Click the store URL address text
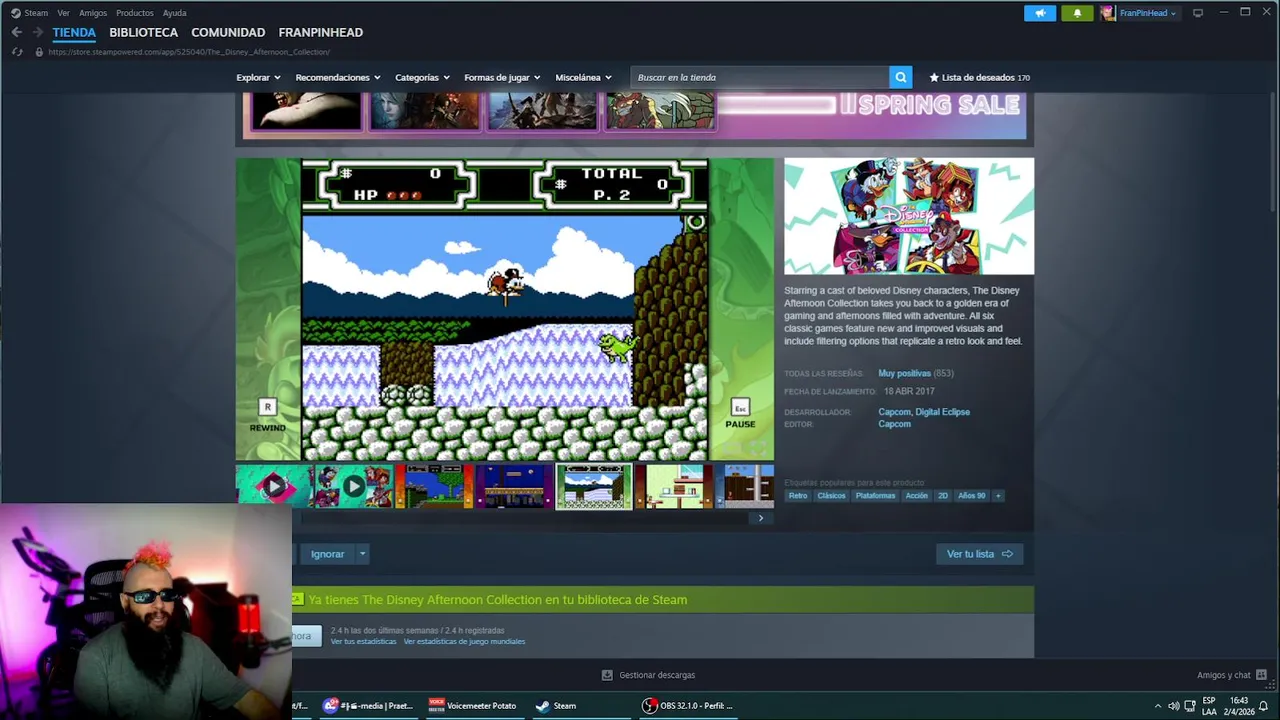Screen dimensions: 1280x720 click(x=189, y=52)
